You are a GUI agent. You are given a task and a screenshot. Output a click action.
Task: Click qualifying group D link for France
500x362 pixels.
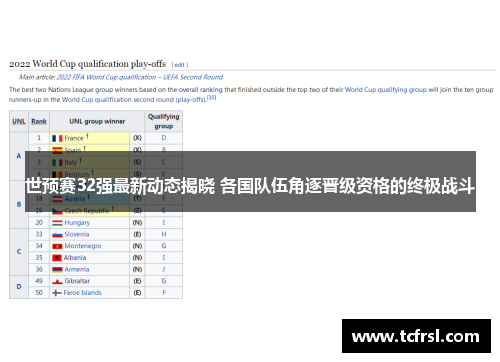[164, 138]
